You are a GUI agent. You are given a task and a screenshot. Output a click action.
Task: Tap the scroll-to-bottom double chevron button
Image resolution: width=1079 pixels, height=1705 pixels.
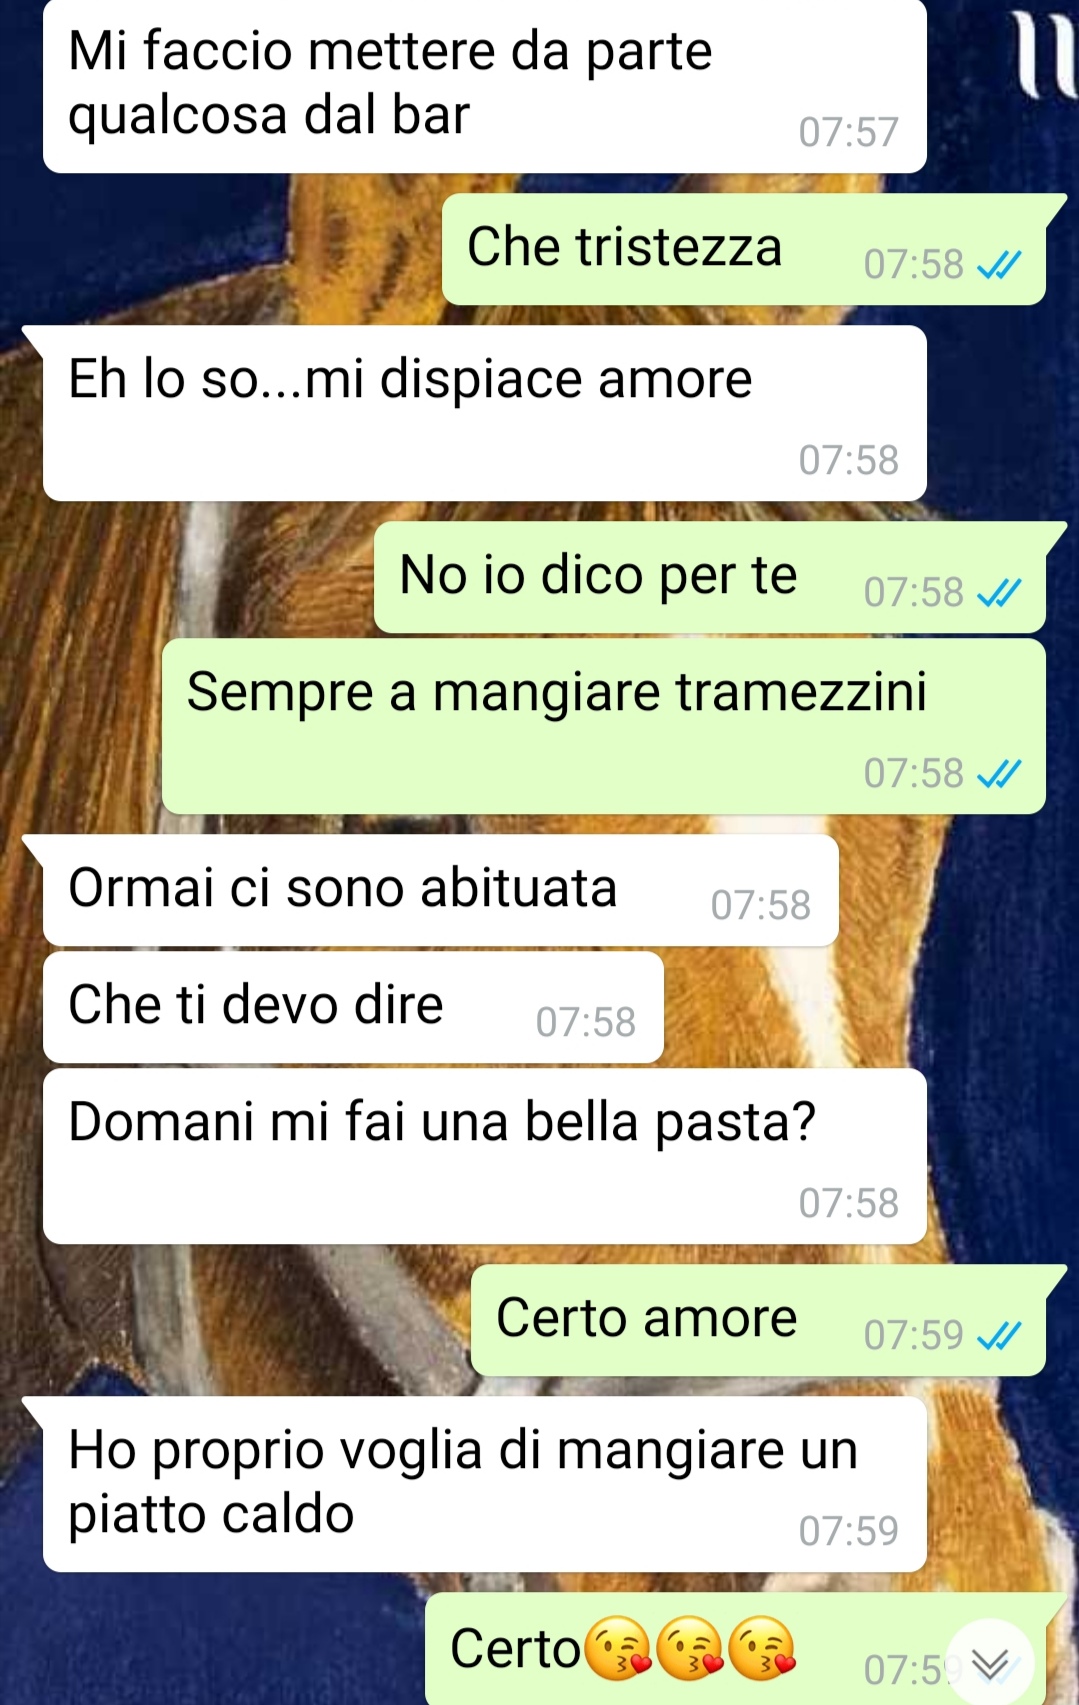click(x=990, y=1662)
